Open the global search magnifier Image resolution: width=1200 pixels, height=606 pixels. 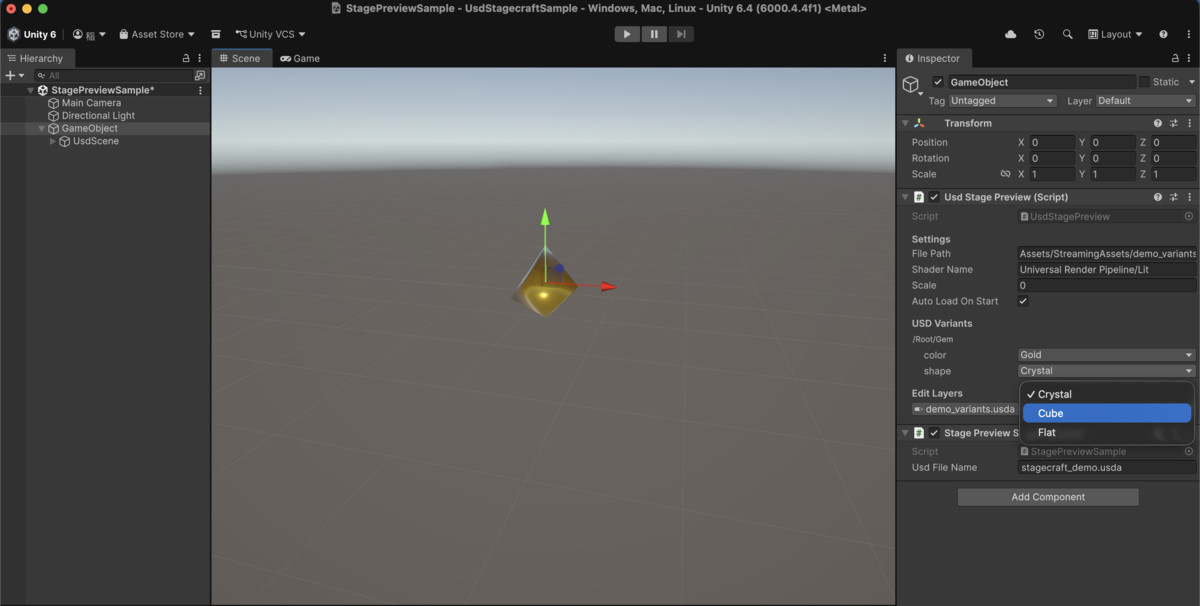(x=1067, y=34)
